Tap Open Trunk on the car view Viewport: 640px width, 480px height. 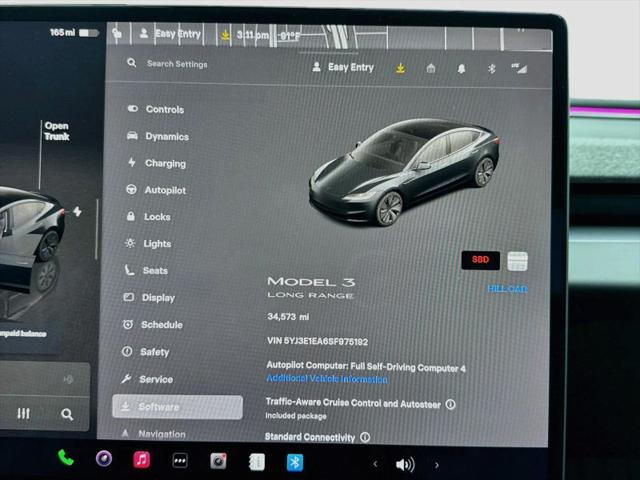57,131
